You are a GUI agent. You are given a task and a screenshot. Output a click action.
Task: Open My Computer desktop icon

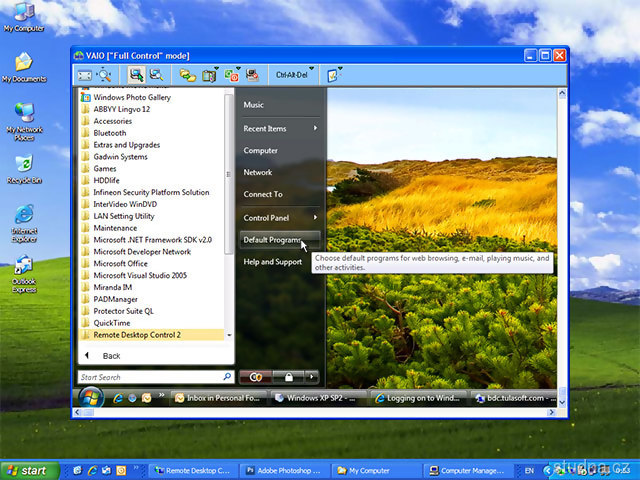tap(22, 13)
